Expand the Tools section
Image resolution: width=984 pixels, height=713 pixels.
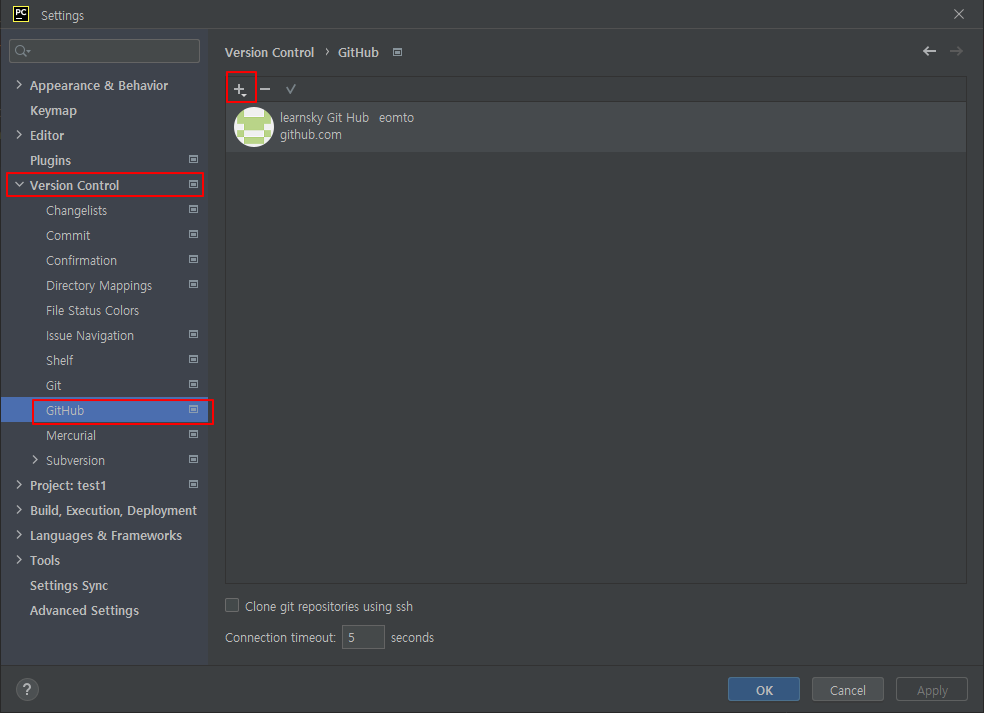pyautogui.click(x=19, y=560)
